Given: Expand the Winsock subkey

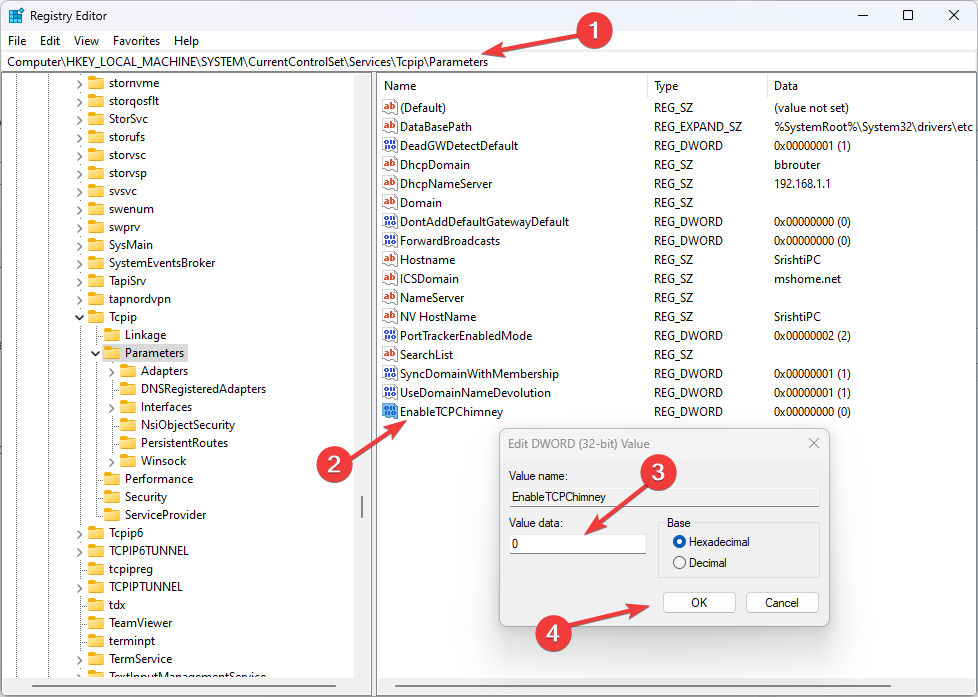Looking at the screenshot, I should 112,461.
